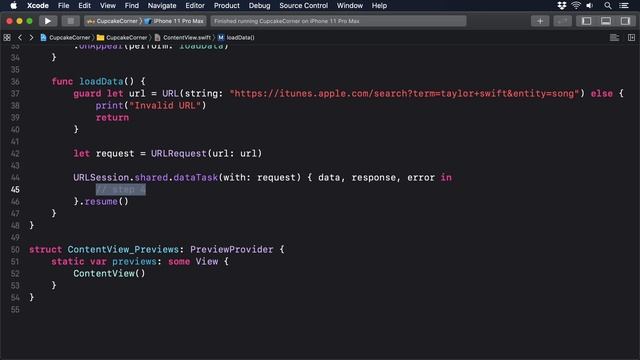Open editor options lines icon
The width and height of the screenshot is (640, 360).
pyautogui.click(x=614, y=38)
